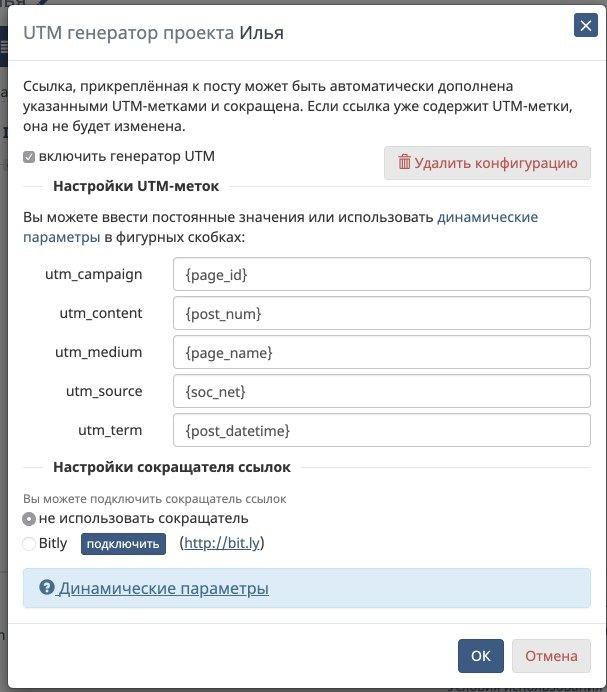Confirm with the OK button

(x=481, y=656)
